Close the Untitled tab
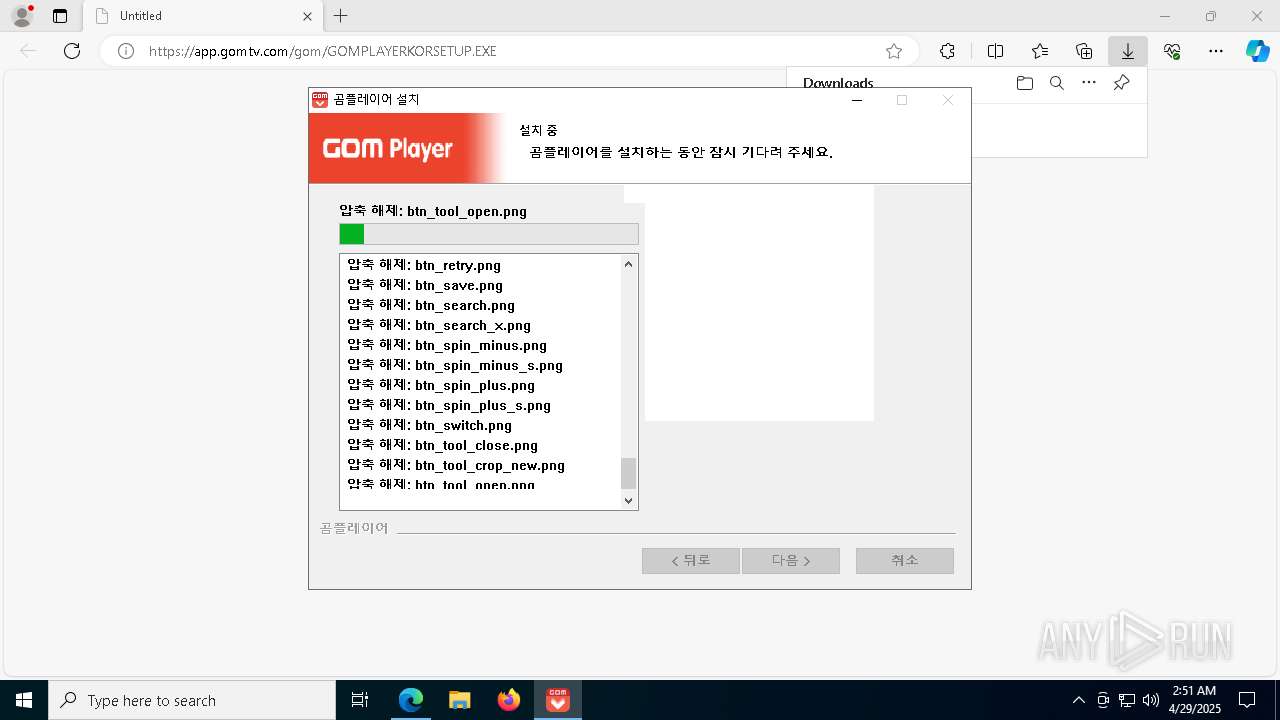The width and height of the screenshot is (1280, 720). coord(307,16)
